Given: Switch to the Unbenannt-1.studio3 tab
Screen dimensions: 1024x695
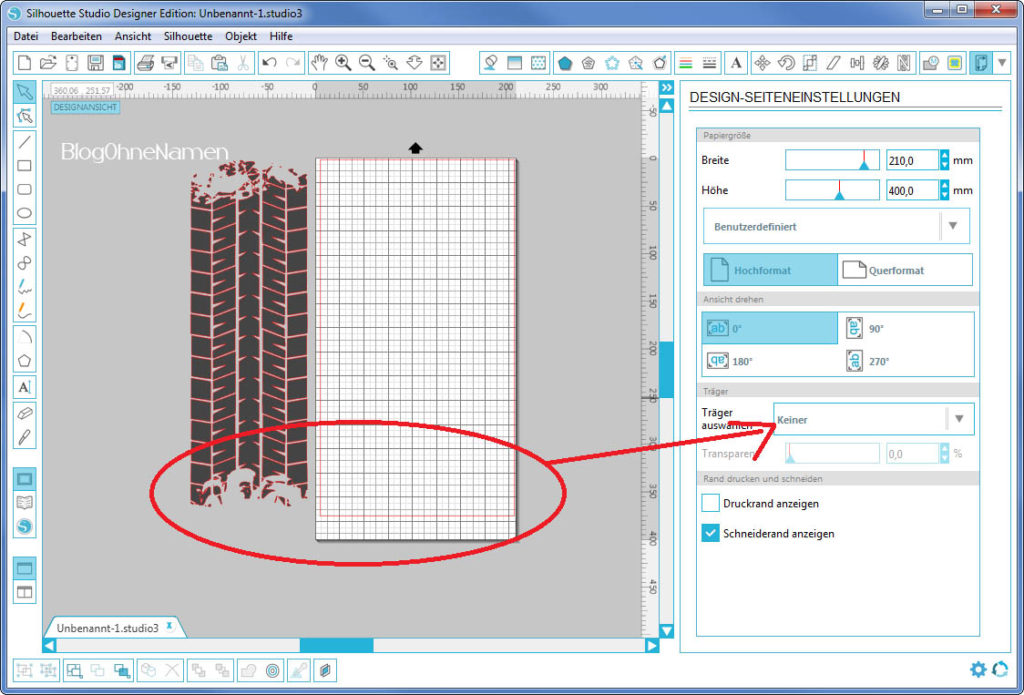Looking at the screenshot, I should tap(108, 628).
